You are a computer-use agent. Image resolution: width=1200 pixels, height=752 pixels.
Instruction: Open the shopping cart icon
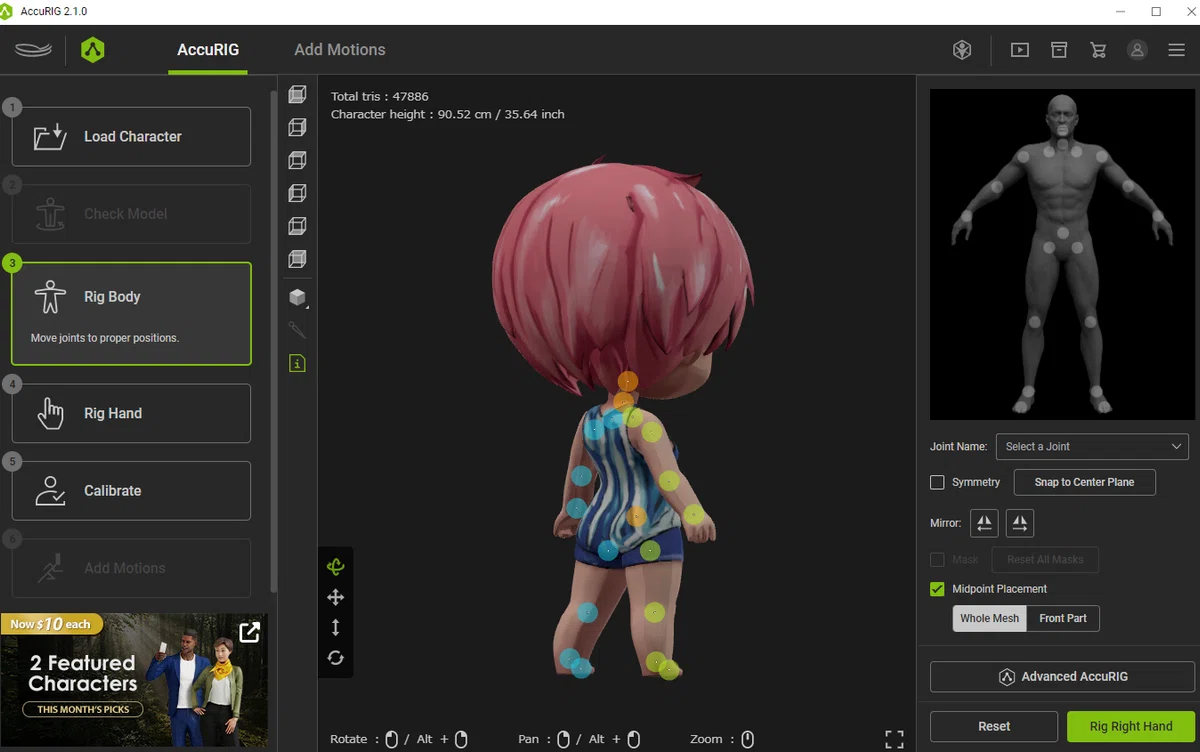[1098, 50]
